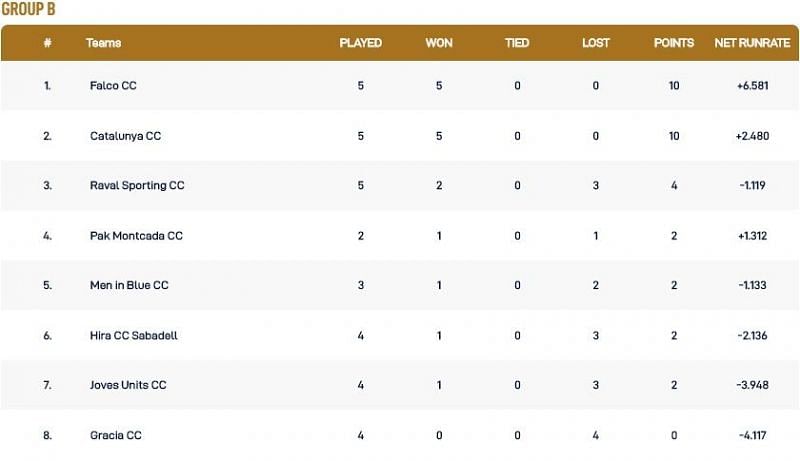800x461 pixels.
Task: Click Pak Montcada CC's +1.312 net runrate
Action: 752,236
